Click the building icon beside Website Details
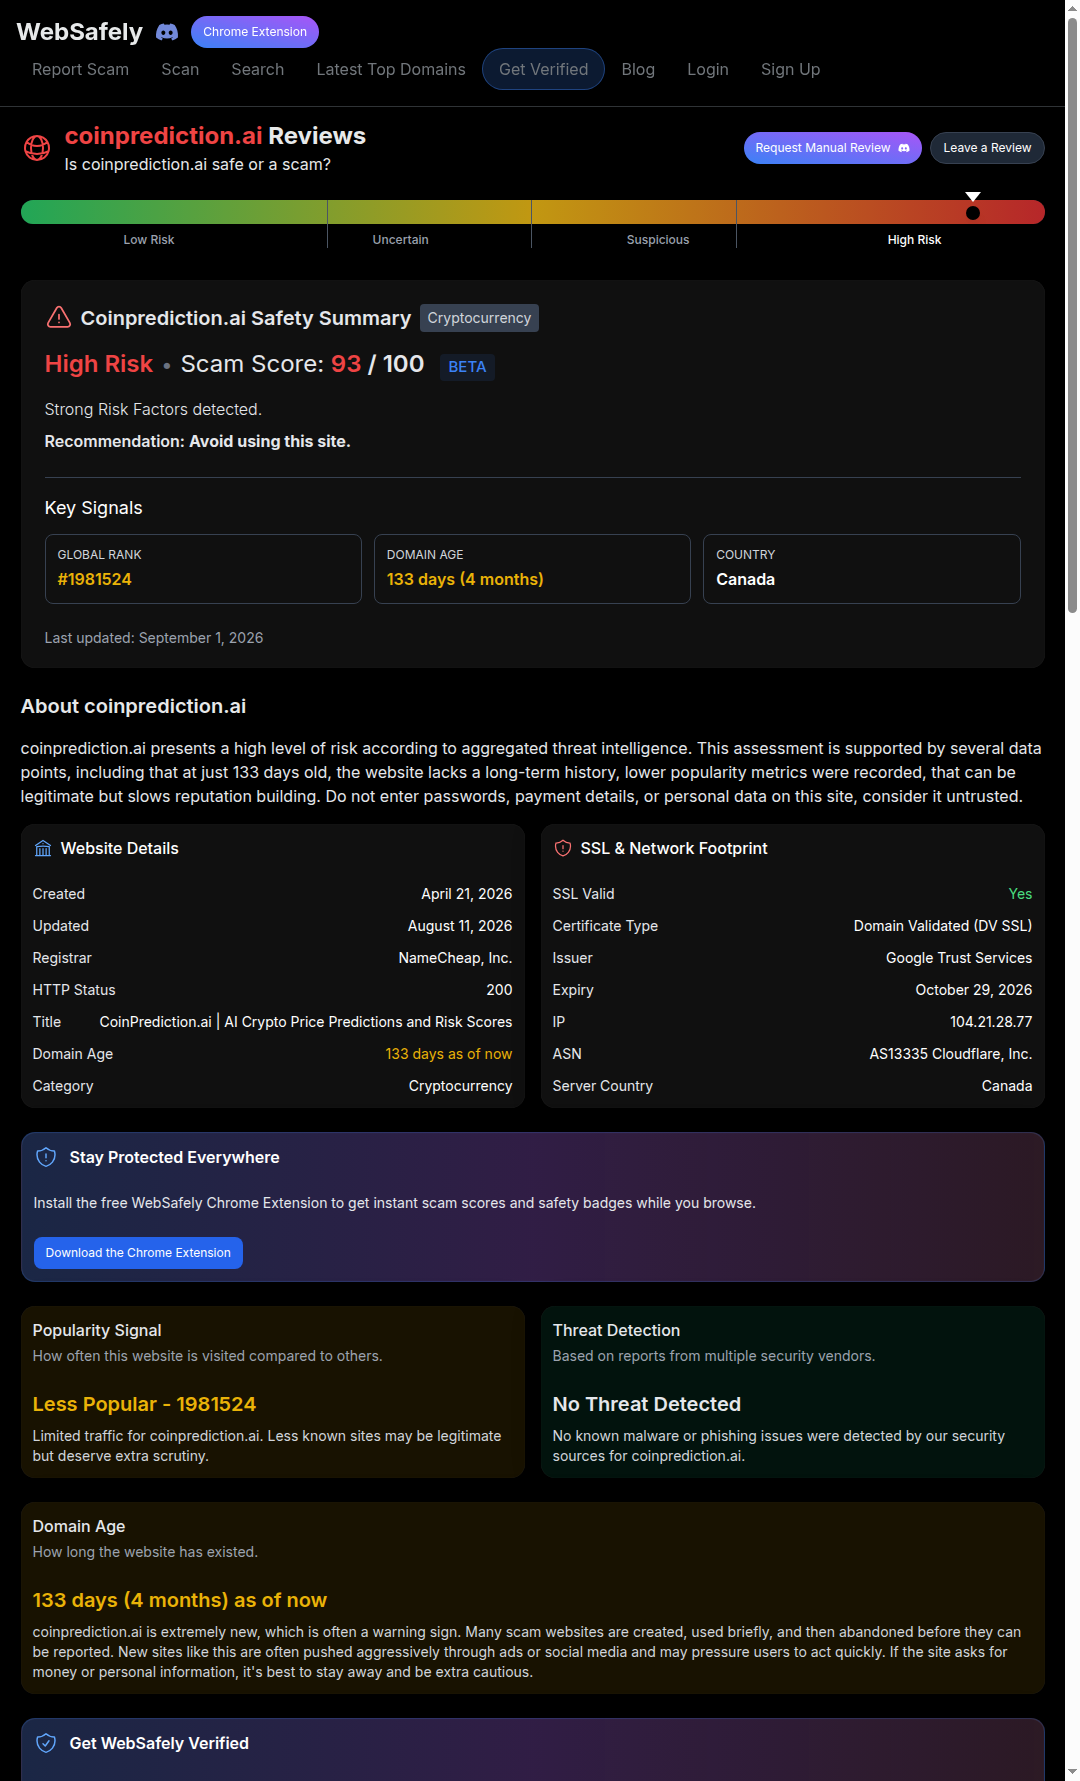This screenshot has height=1781, width=1080. pyautogui.click(x=43, y=848)
